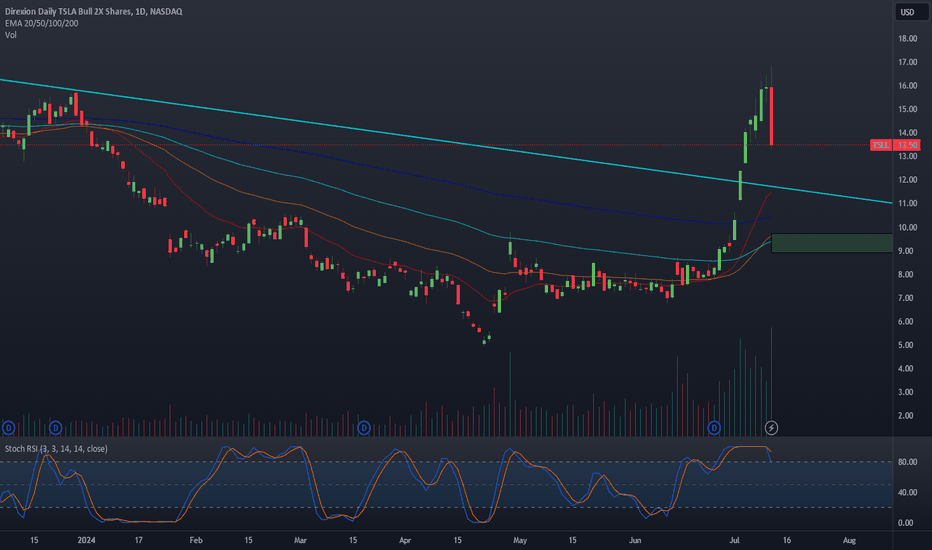Click the 10.00 price axis label

point(908,227)
